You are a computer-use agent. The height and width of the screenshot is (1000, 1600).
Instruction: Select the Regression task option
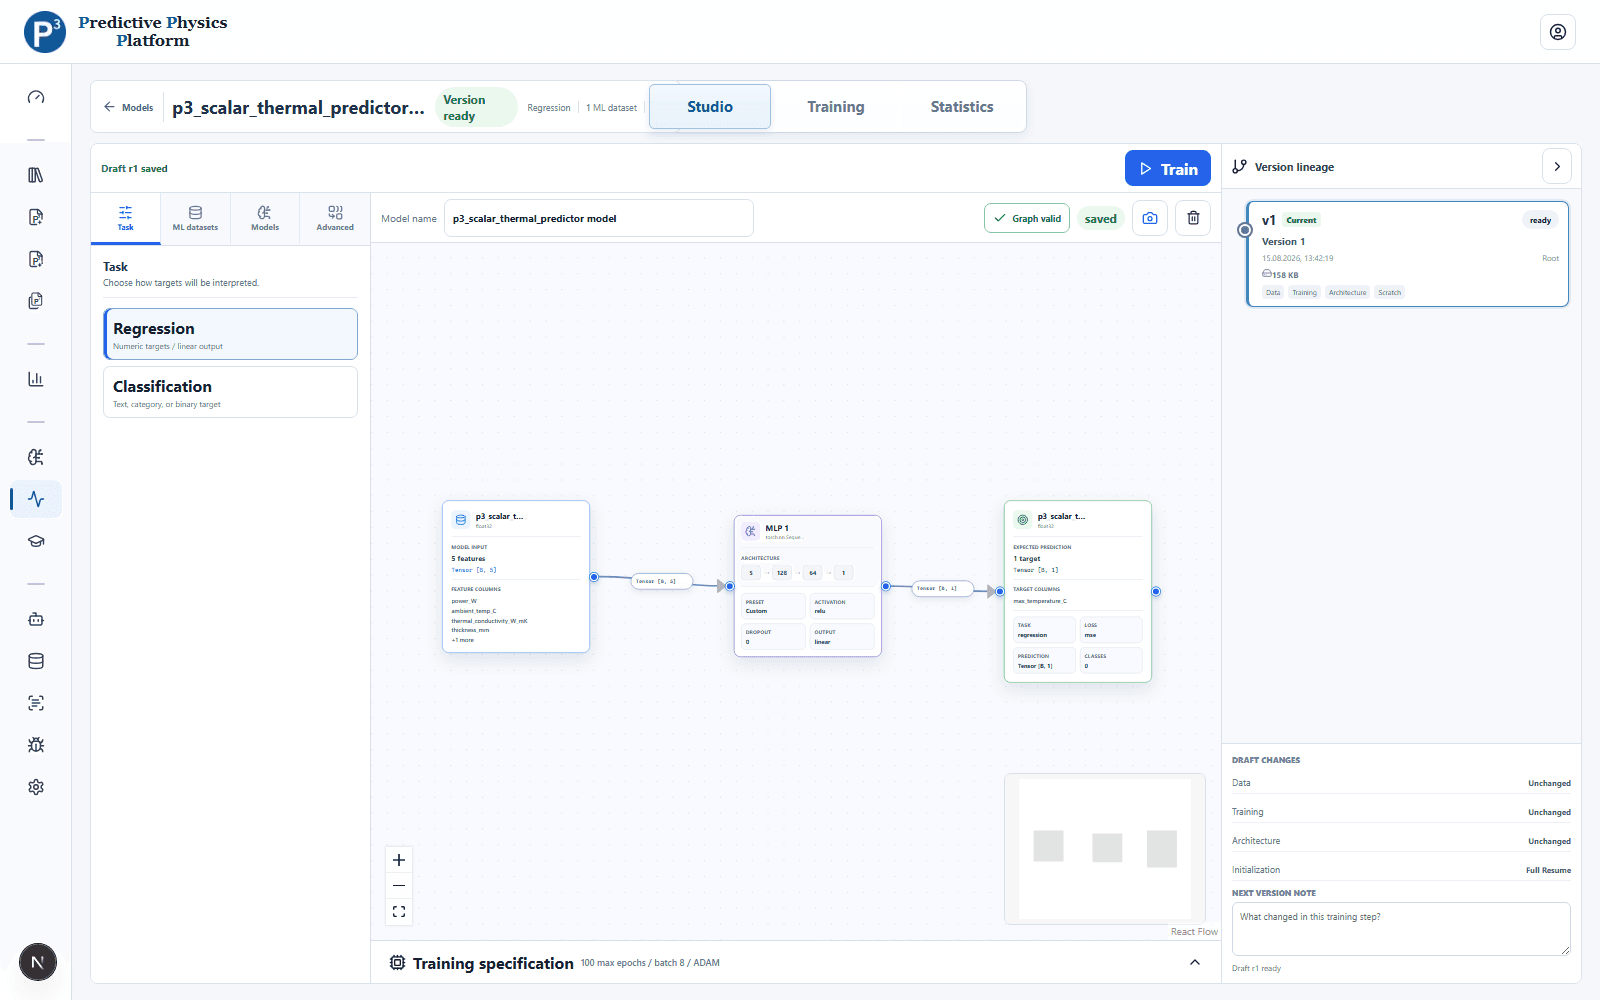coord(230,334)
